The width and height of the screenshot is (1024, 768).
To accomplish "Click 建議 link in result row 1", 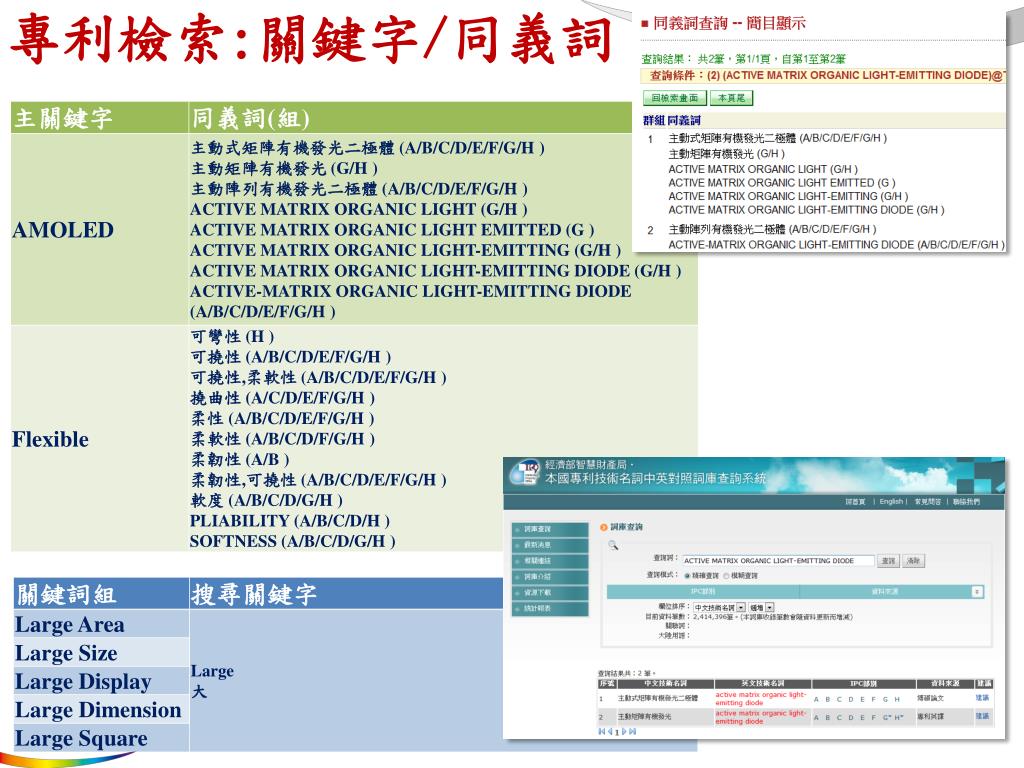I will 982,697.
